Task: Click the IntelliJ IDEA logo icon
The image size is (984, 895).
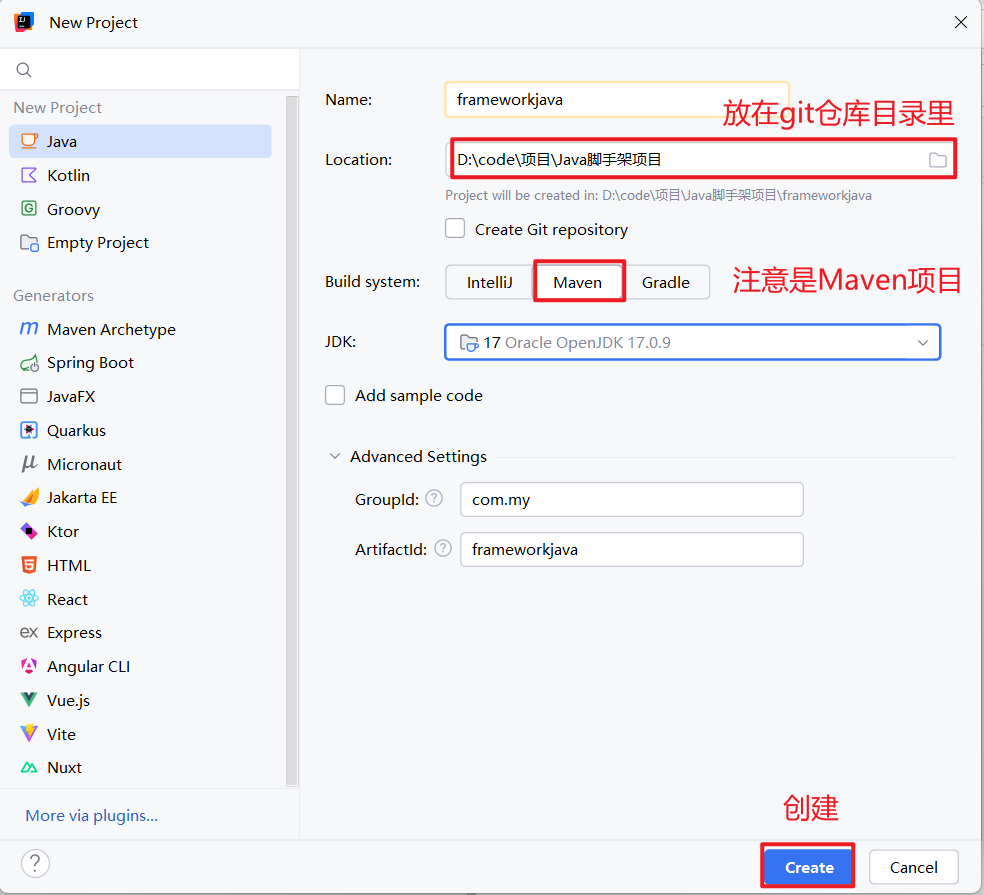Action: point(24,22)
